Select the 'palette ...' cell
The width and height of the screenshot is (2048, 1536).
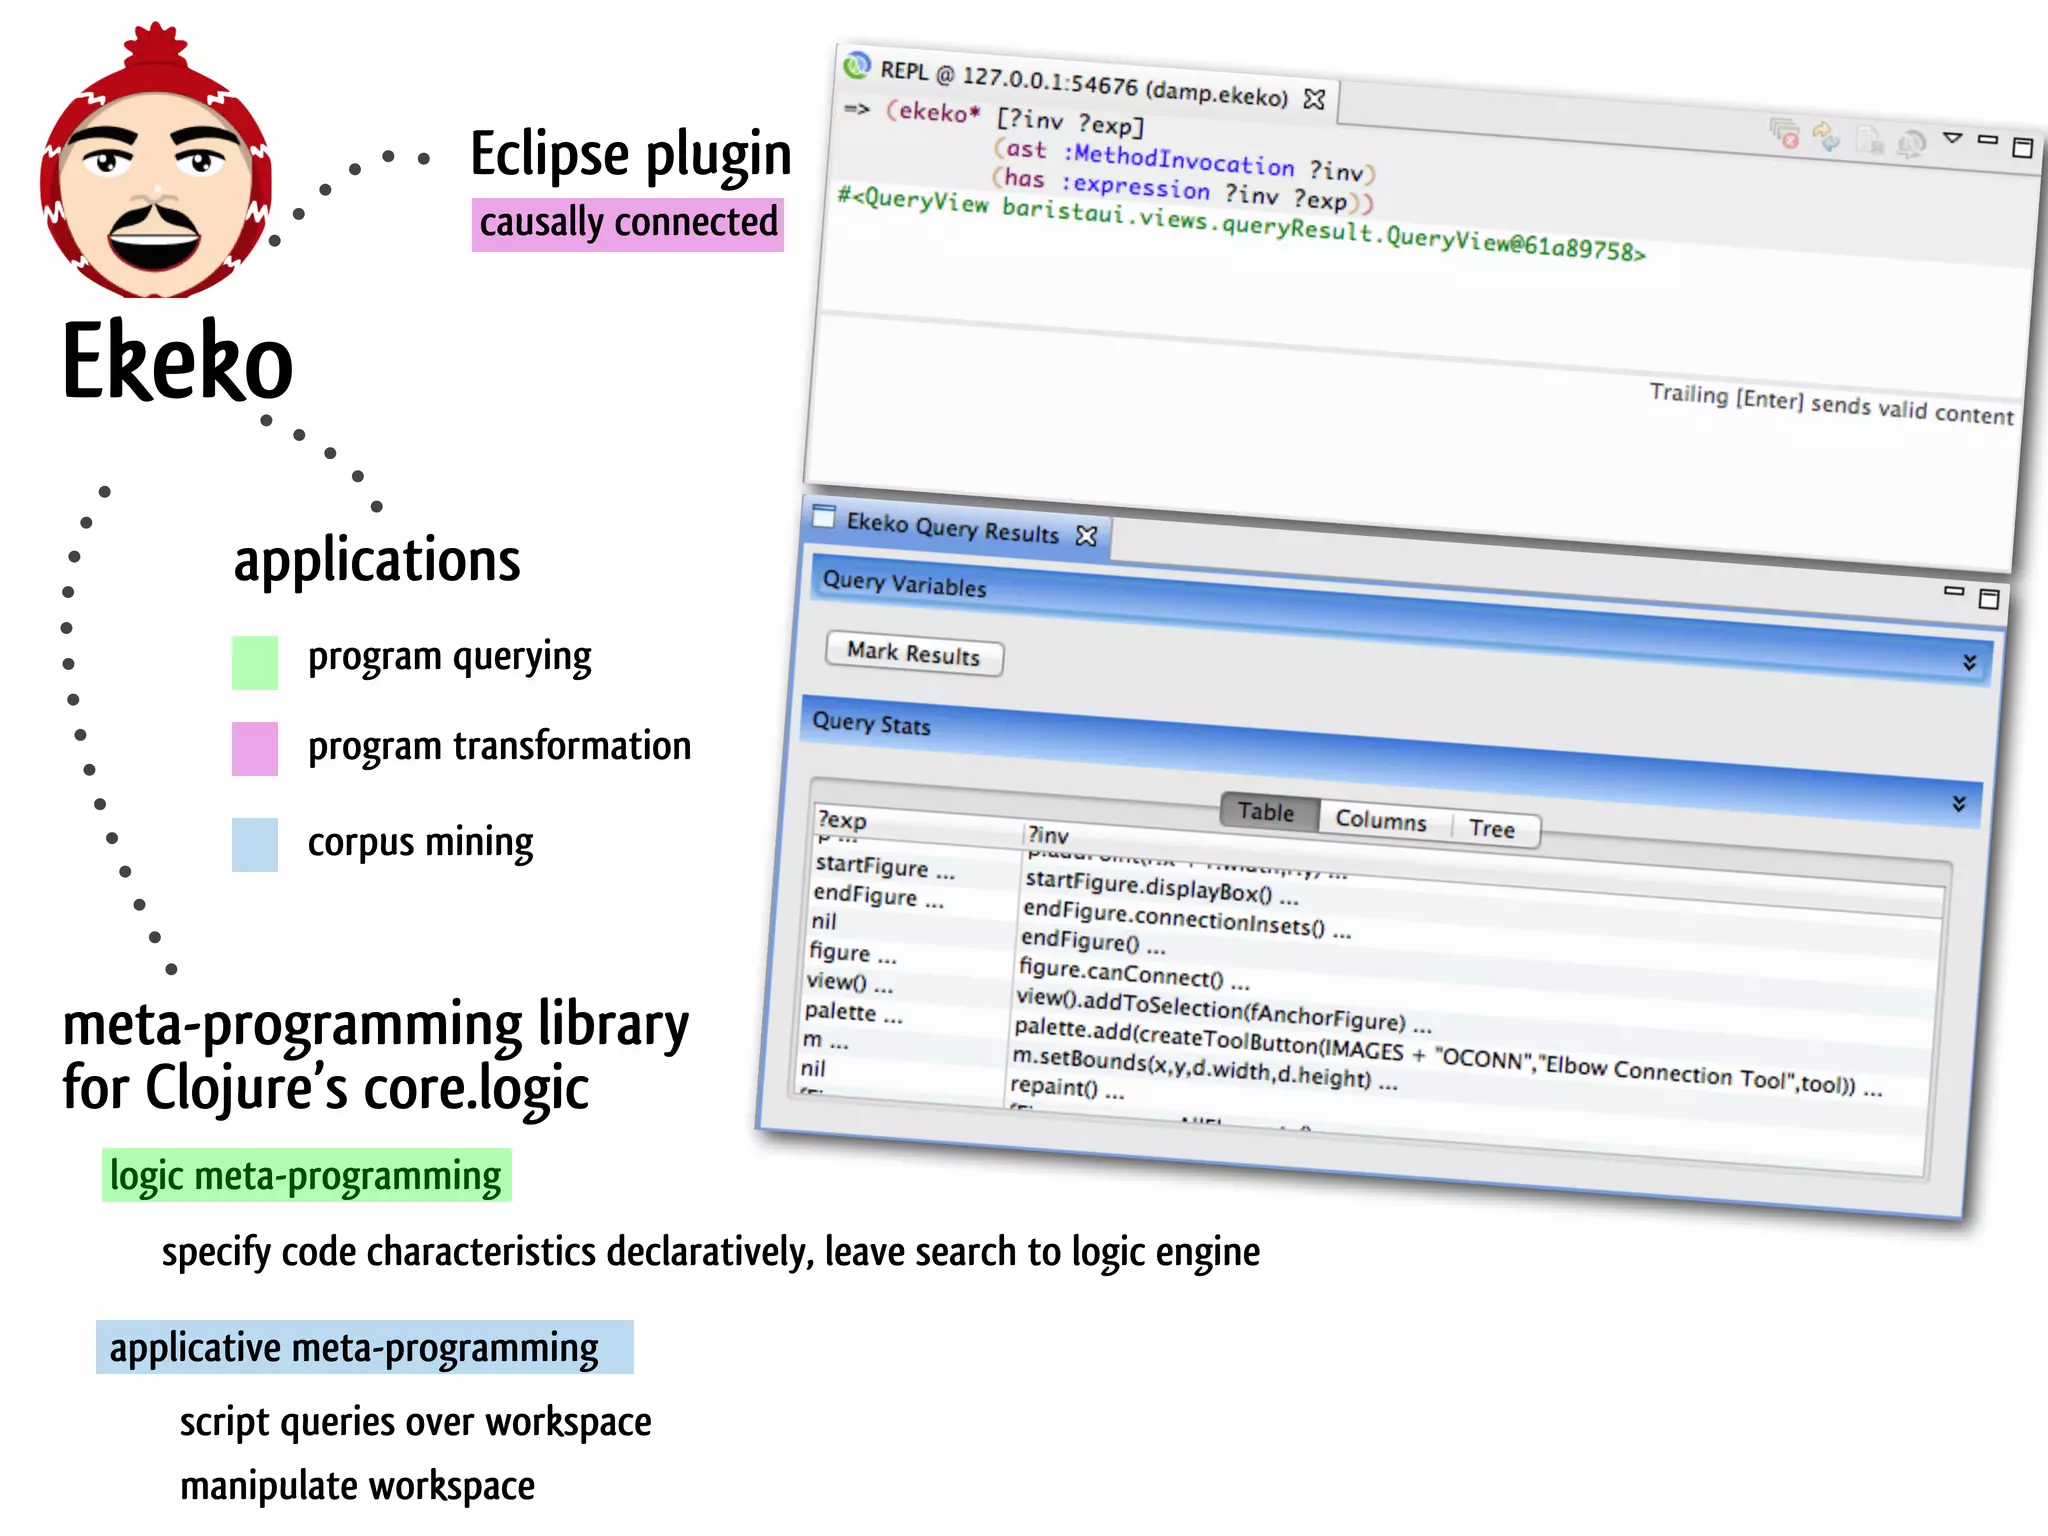coord(853,1013)
